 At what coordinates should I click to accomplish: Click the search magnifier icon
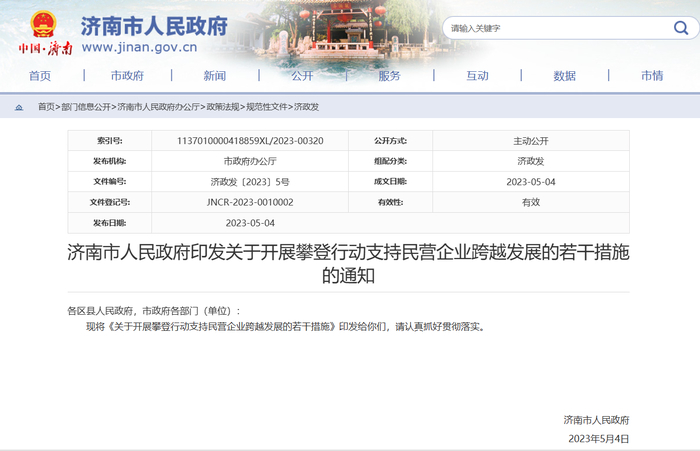[x=680, y=28]
